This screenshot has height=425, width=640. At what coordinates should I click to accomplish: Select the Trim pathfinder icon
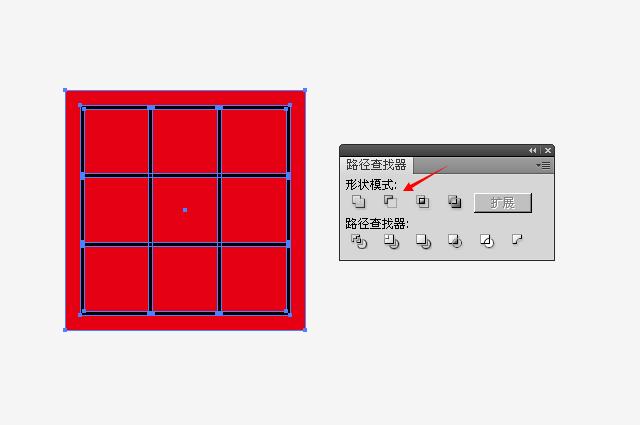click(391, 241)
